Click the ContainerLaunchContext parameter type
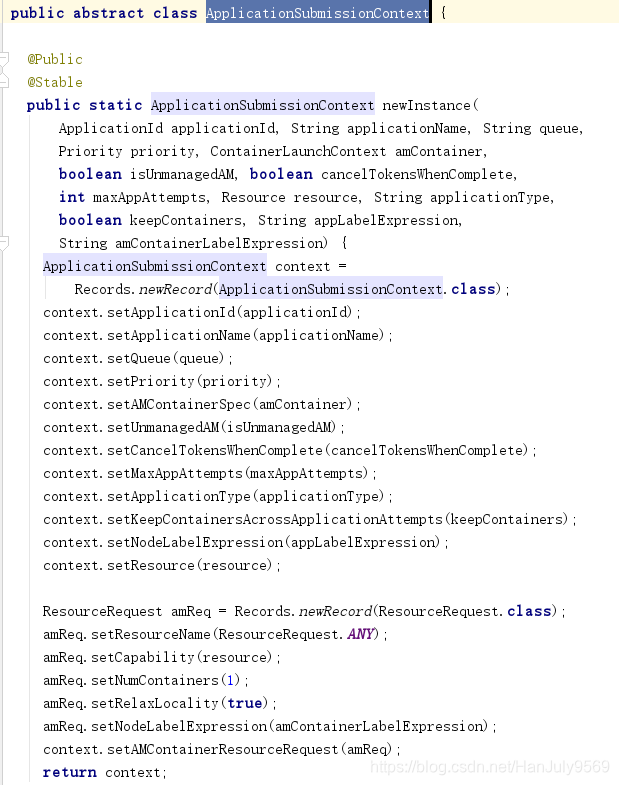This screenshot has height=785, width=619. (x=298, y=151)
